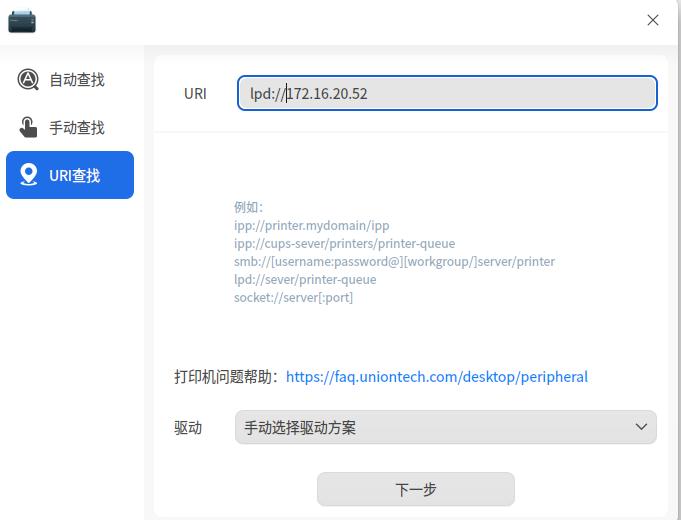Click into the URI input field
The image size is (681, 520).
coord(447,93)
